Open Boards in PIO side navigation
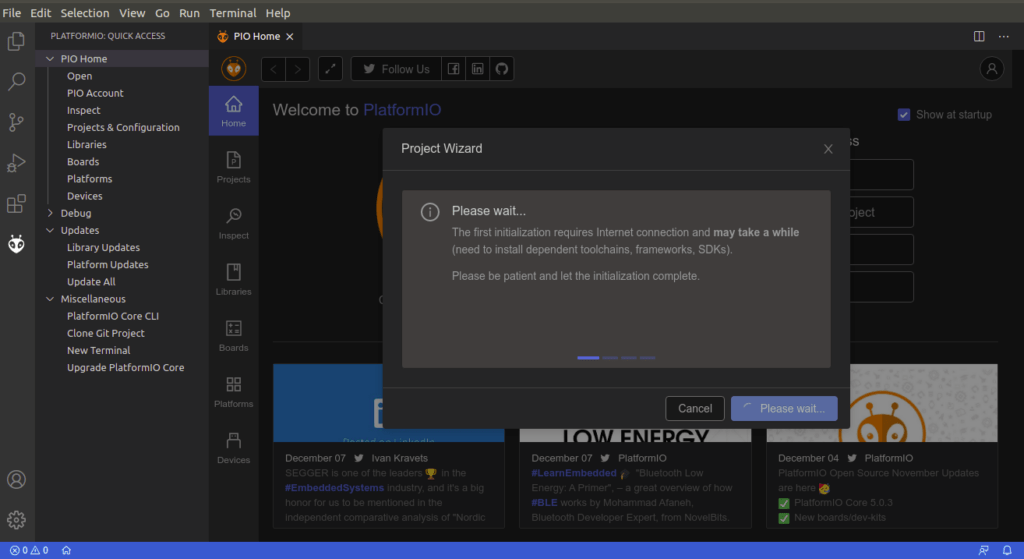The image size is (1024, 559). click(233, 336)
